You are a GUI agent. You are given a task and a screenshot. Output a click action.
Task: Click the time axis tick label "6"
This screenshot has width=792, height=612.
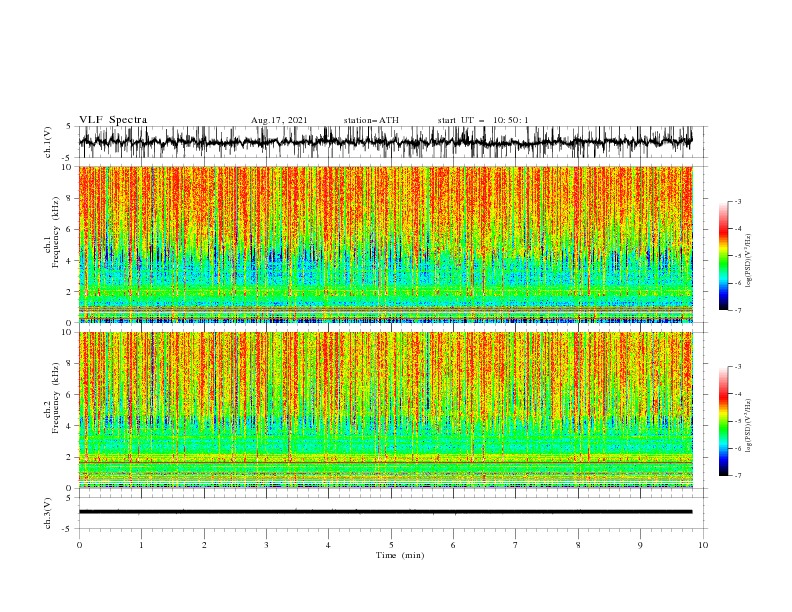[453, 545]
